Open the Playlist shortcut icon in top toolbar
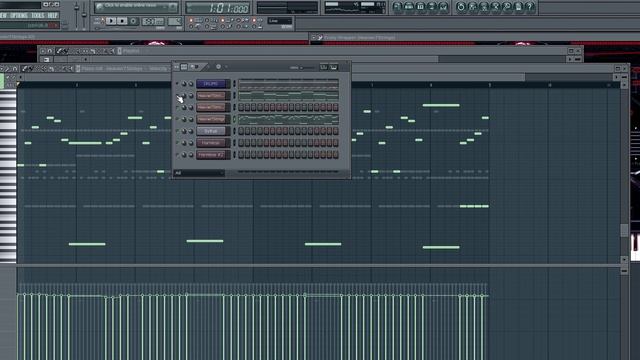The image size is (640, 360). click(398, 7)
